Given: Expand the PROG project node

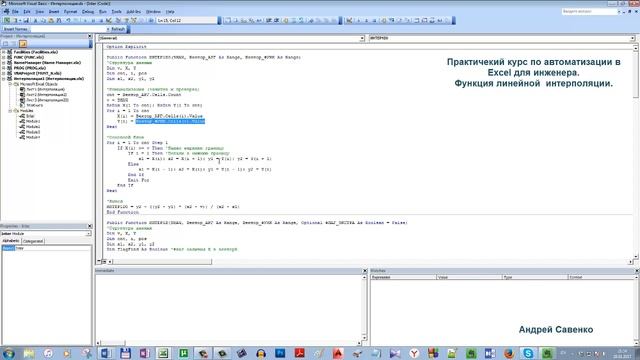Looking at the screenshot, I should click(x=4, y=68).
